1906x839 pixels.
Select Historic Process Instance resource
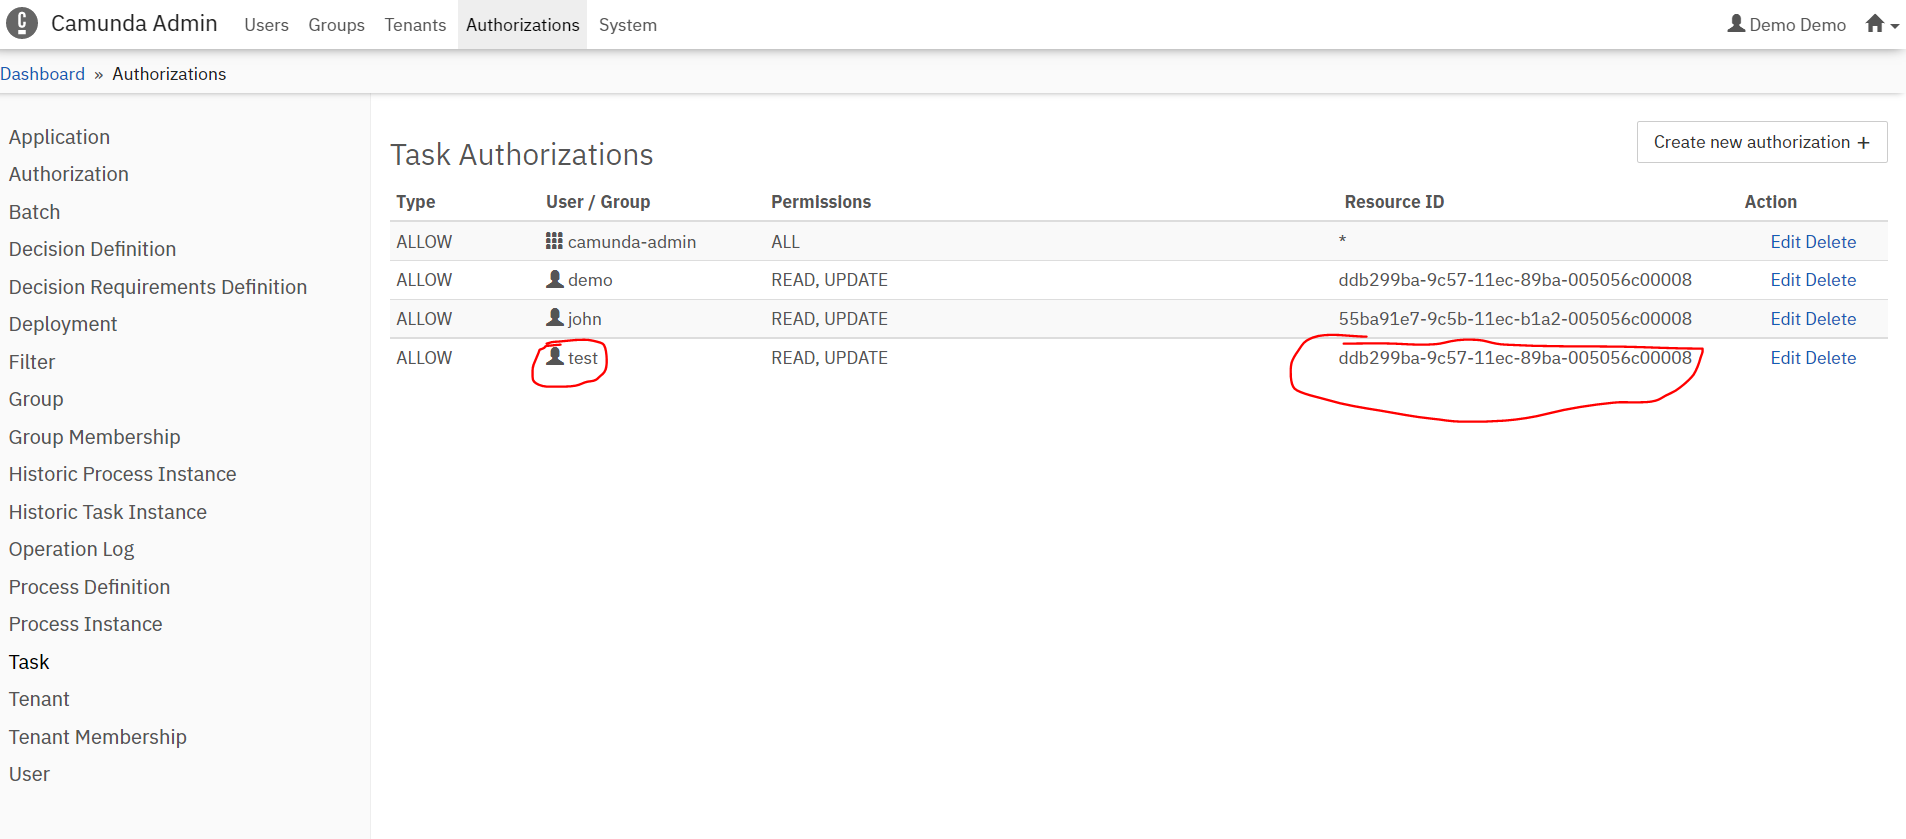(x=123, y=474)
